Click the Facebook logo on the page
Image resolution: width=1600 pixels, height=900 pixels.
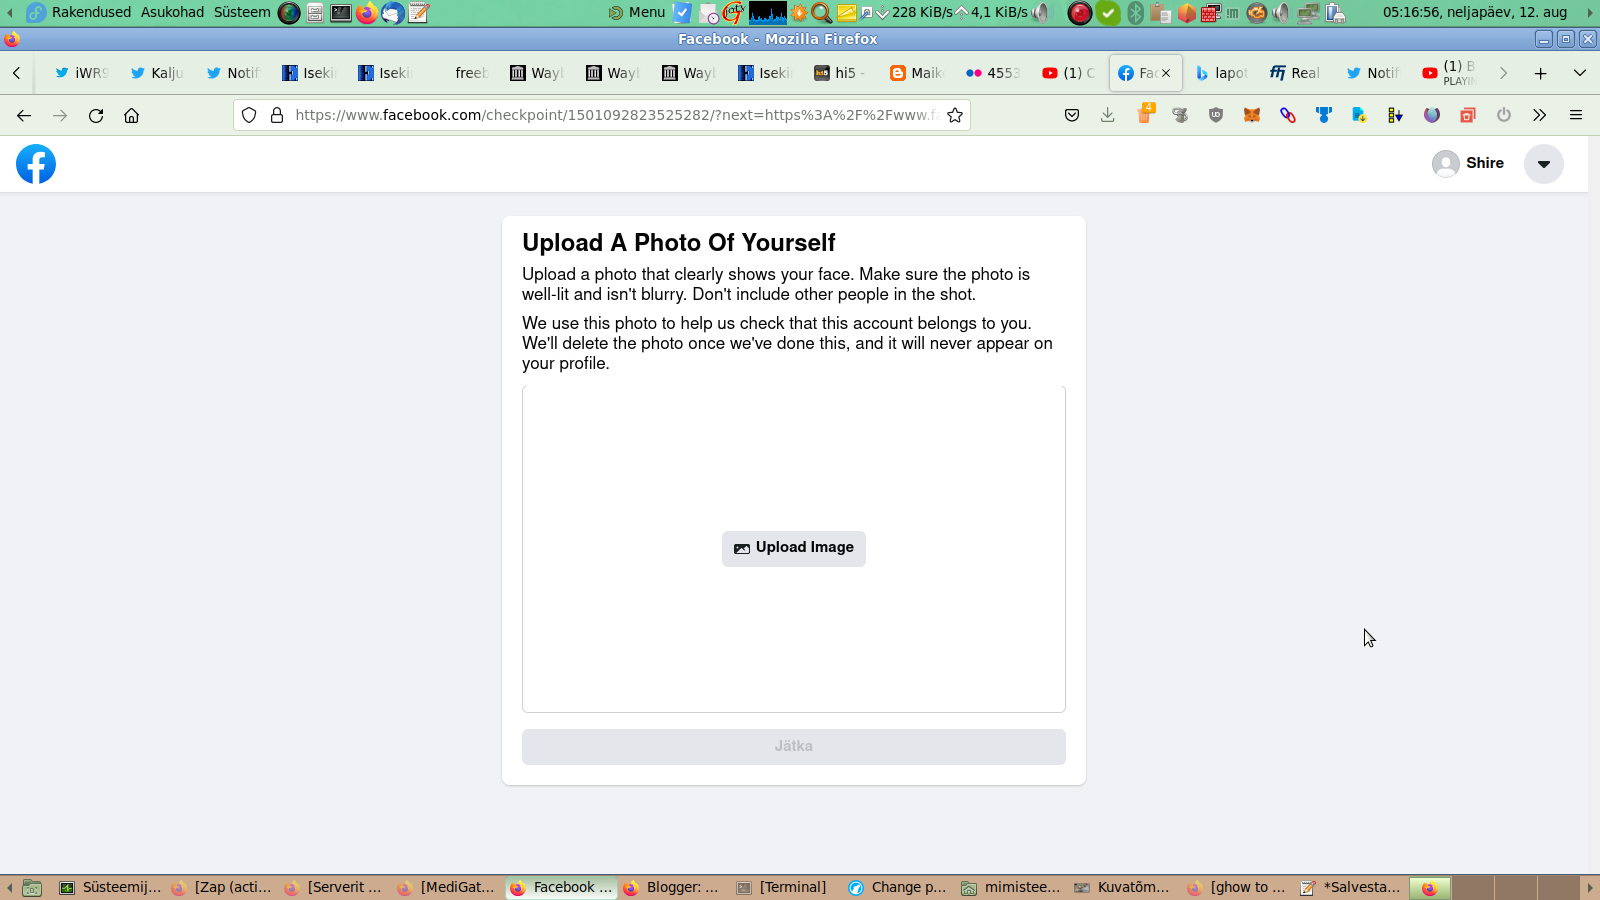[36, 164]
